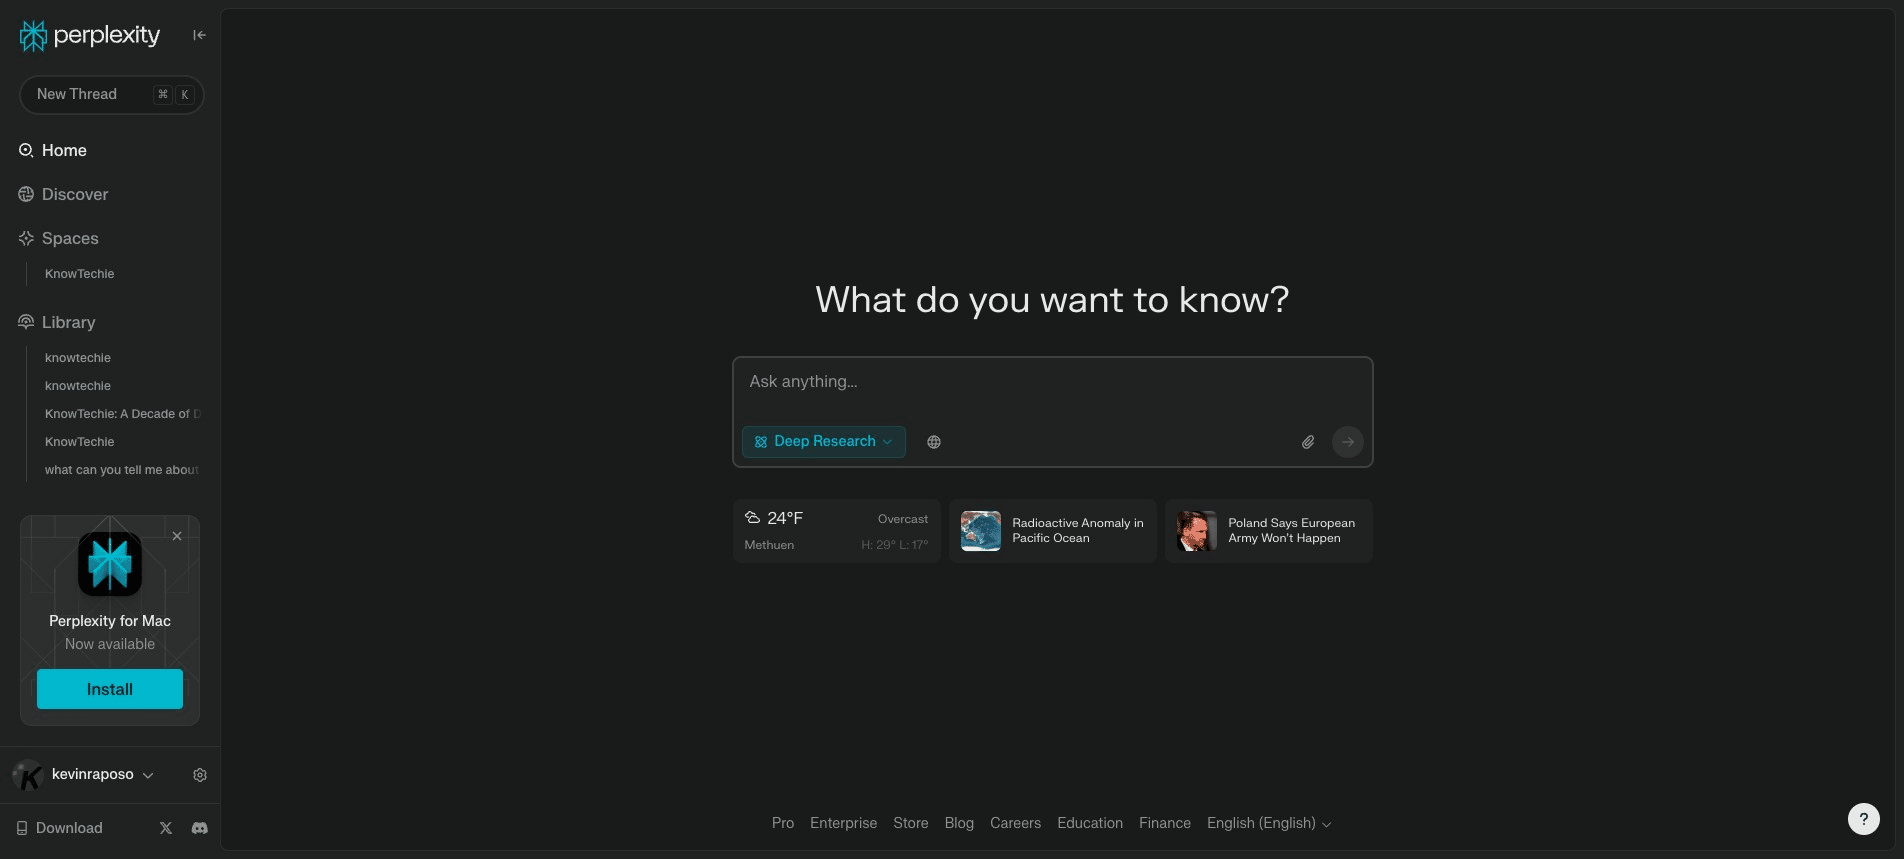Click the Enterprise footer link
This screenshot has height=859, width=1904.
point(843,823)
